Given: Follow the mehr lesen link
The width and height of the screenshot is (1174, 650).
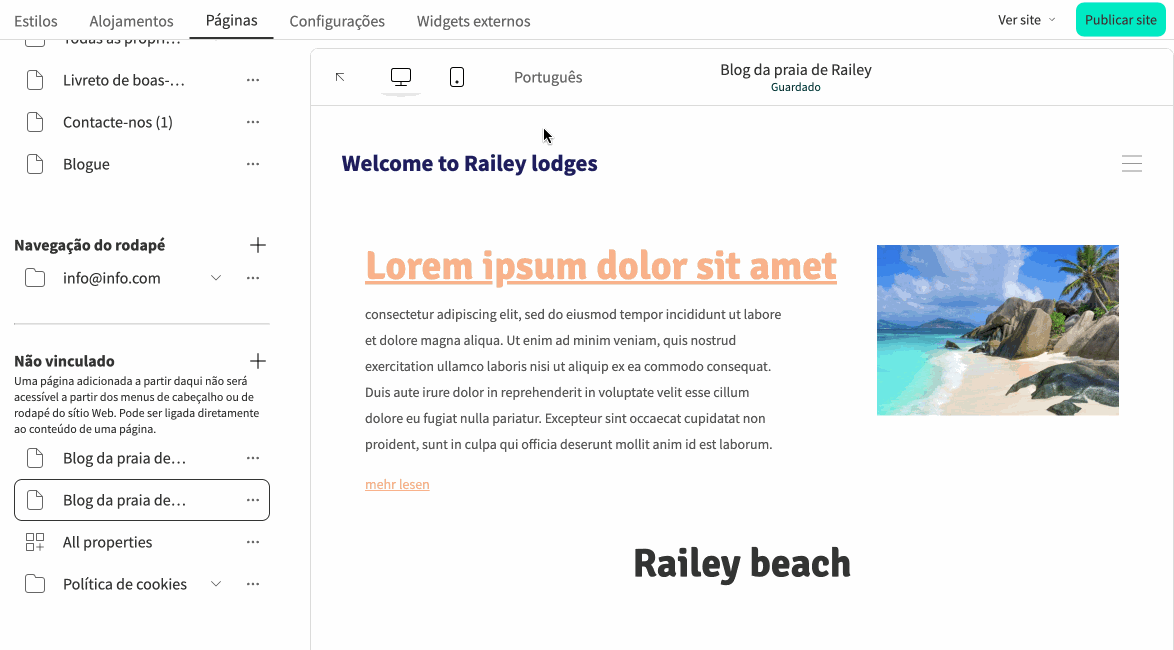Looking at the screenshot, I should pos(397,484).
